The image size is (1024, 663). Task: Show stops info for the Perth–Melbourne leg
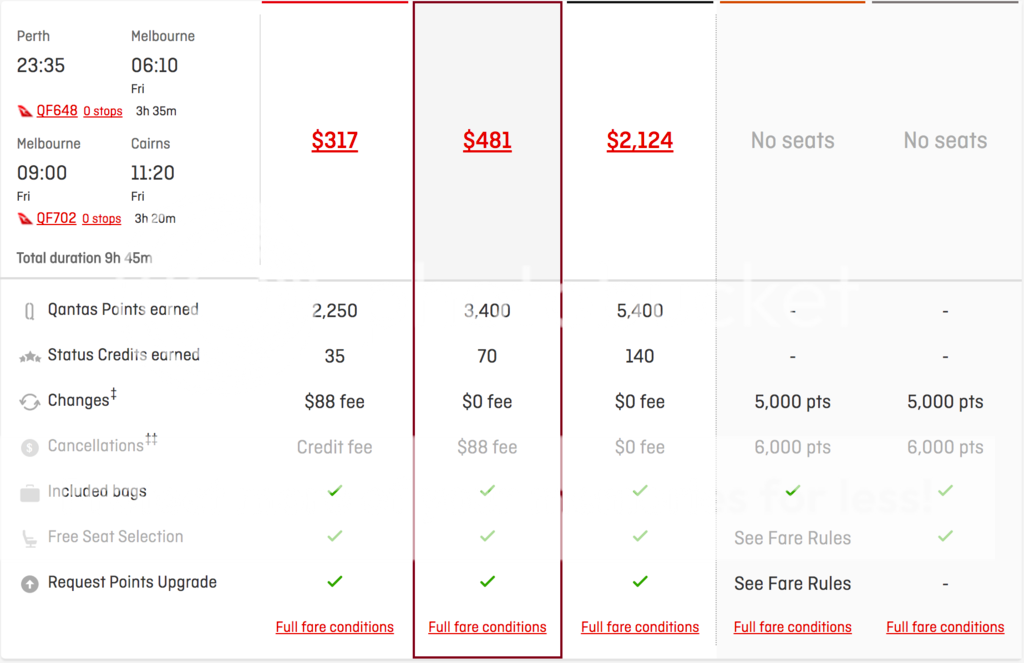pos(102,111)
